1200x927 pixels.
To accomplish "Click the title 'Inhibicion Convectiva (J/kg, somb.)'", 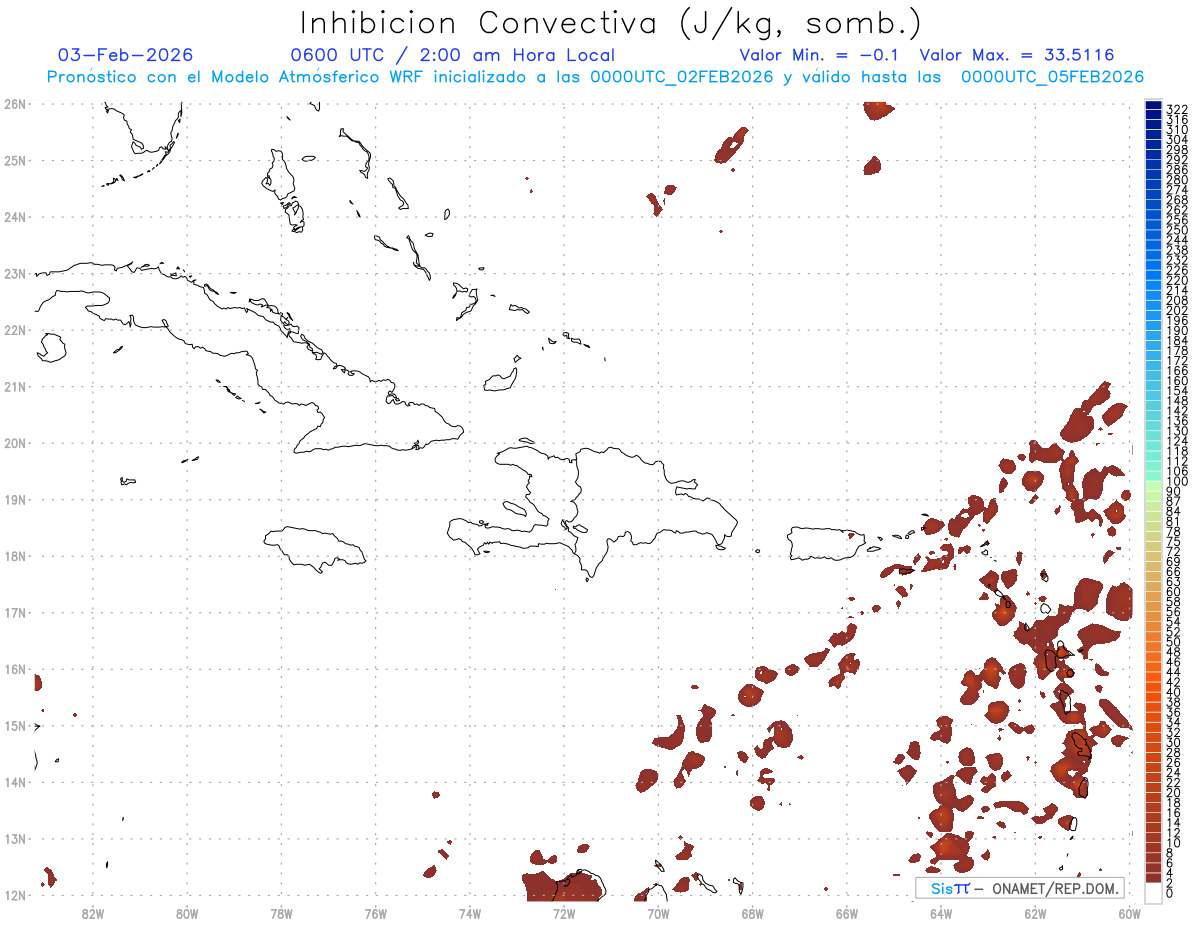I will [611, 23].
